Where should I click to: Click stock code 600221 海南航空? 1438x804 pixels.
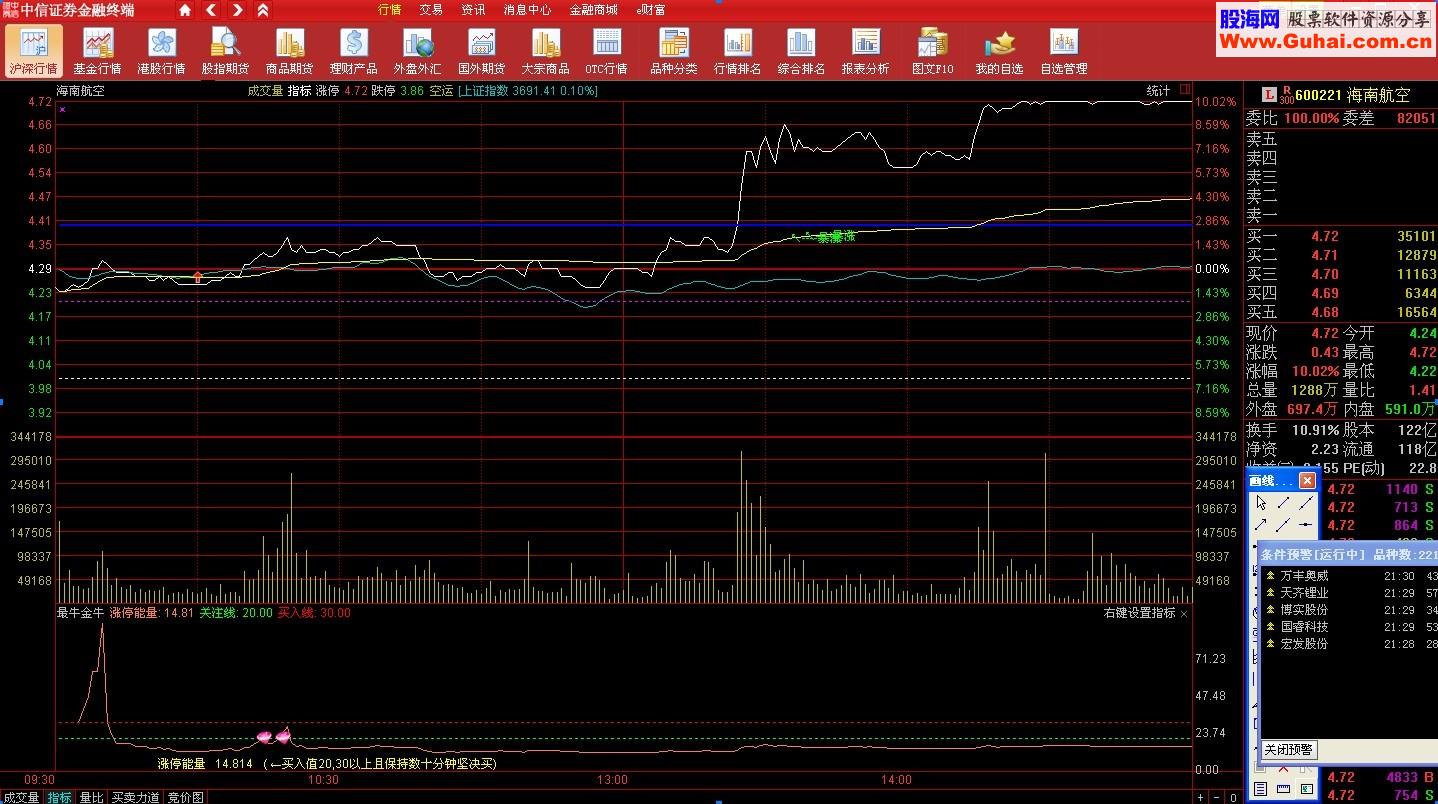click(x=1354, y=95)
